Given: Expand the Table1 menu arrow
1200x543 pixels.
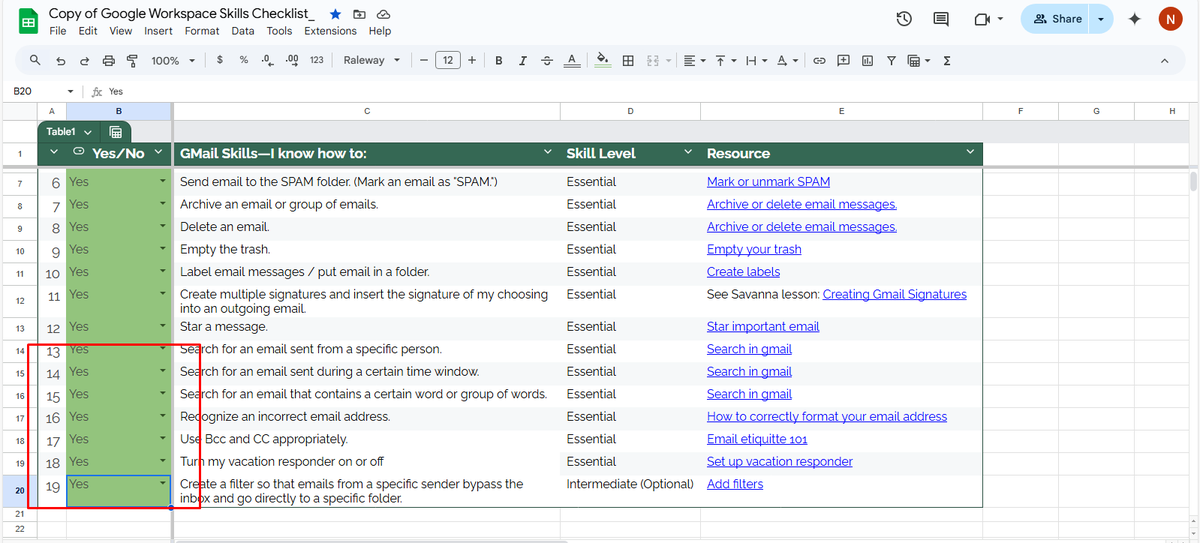Looking at the screenshot, I should (x=89, y=132).
